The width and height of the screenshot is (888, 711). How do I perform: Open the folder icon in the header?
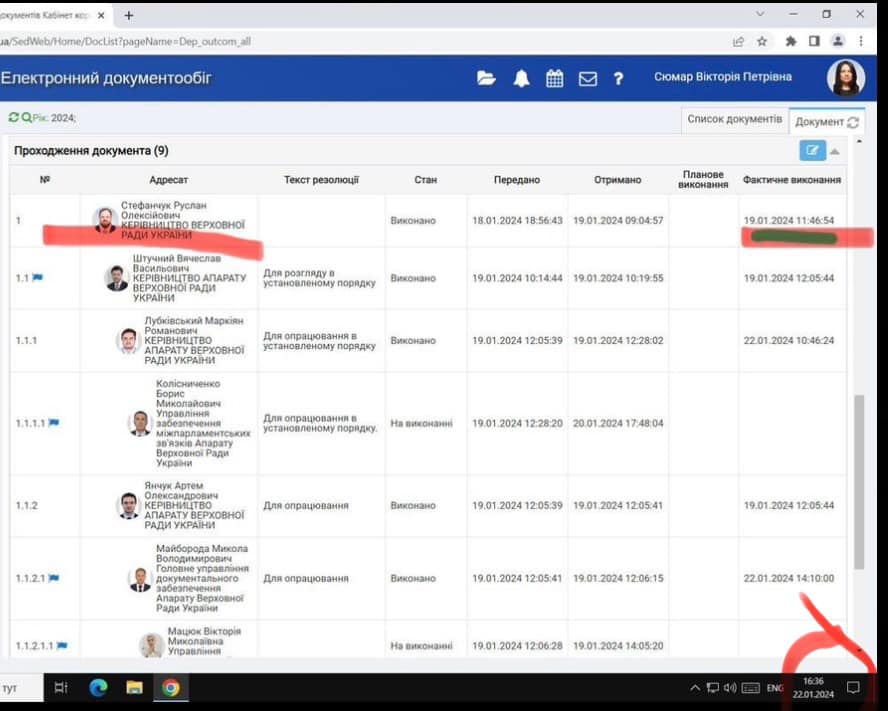coord(486,79)
